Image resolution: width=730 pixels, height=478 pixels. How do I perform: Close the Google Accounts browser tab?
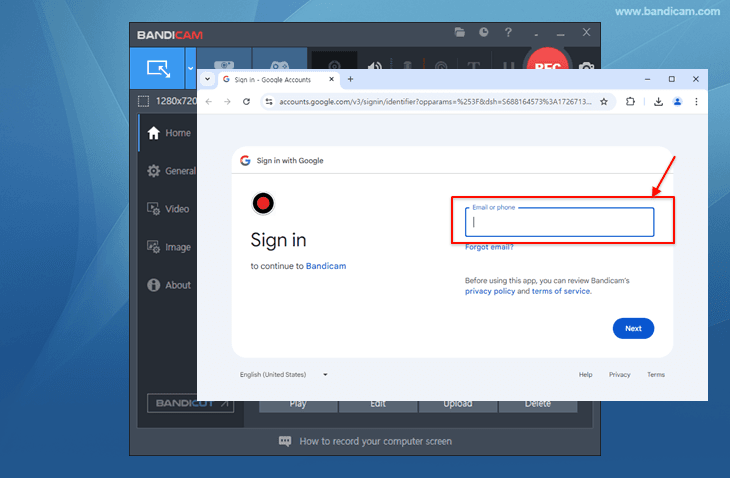(331, 79)
